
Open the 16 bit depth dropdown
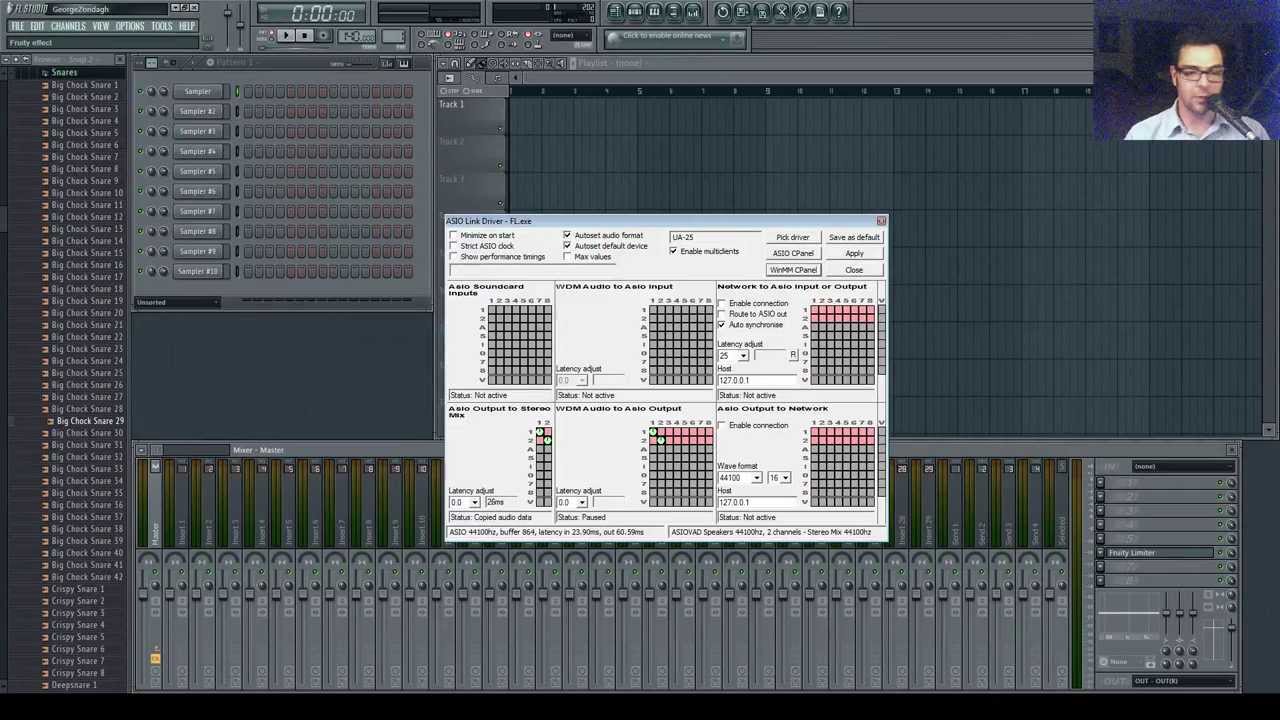click(785, 478)
